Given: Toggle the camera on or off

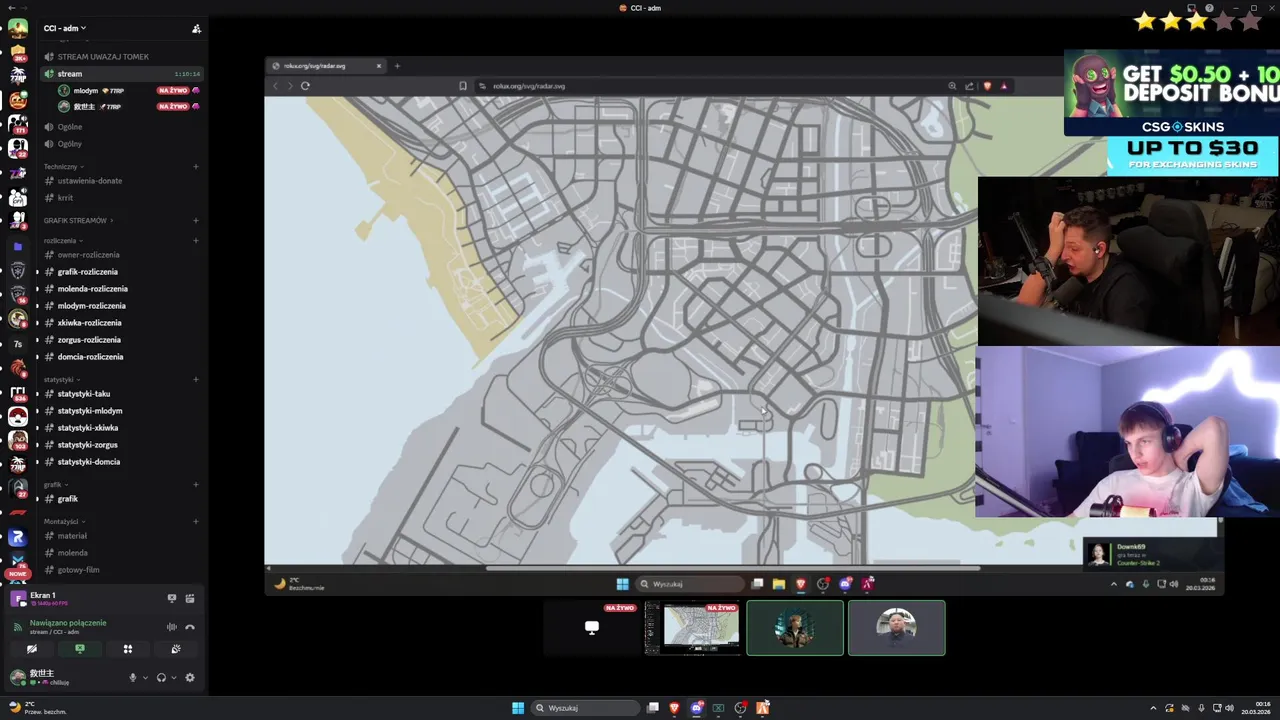Looking at the screenshot, I should pyautogui.click(x=32, y=649).
